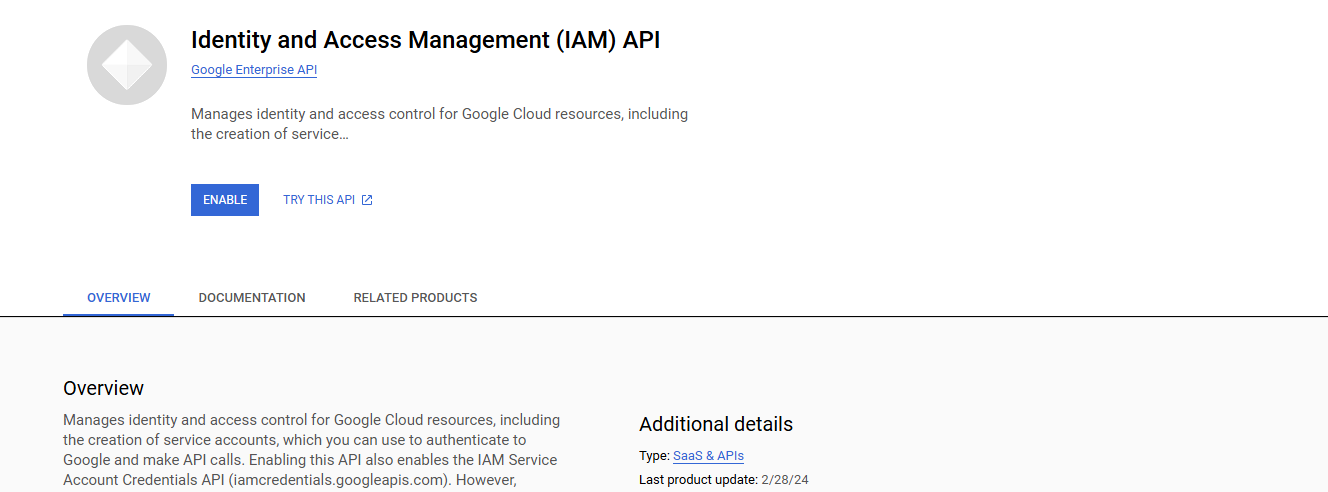
Task: Open the TRY THIS API link
Action: [x=319, y=200]
